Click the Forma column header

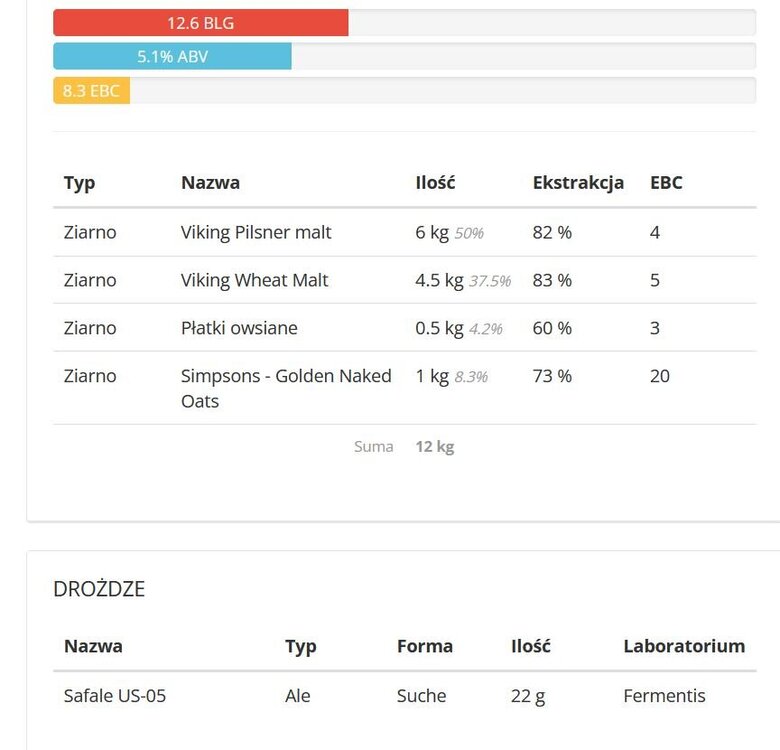tap(425, 646)
